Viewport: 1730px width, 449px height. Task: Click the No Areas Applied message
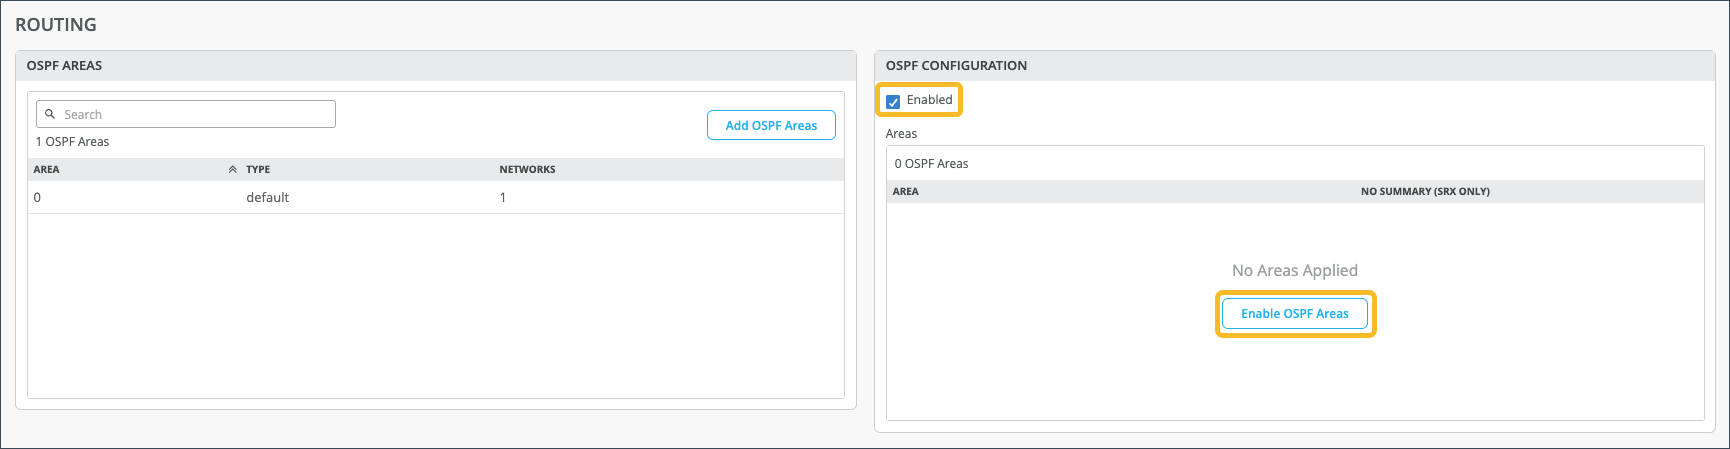(x=1294, y=271)
